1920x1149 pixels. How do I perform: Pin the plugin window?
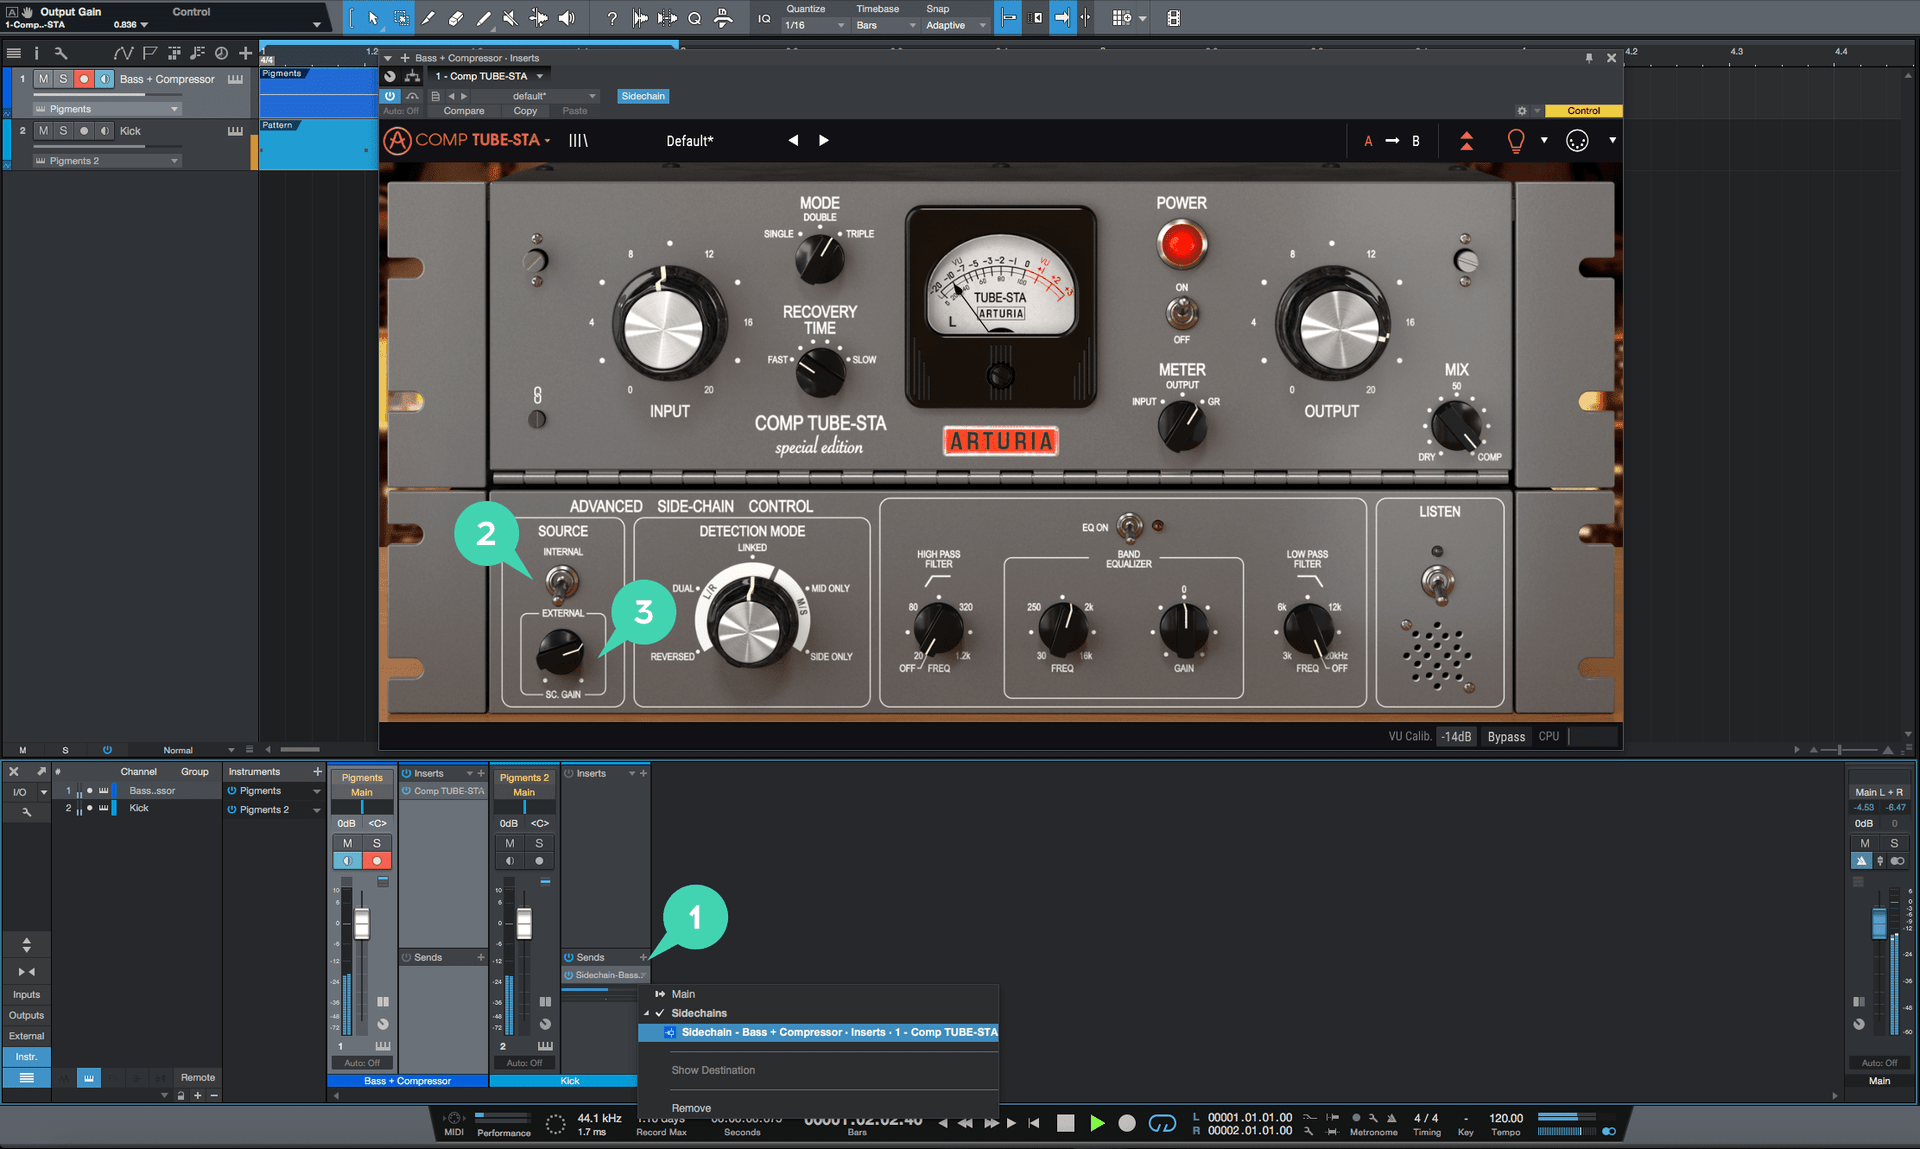[x=1589, y=58]
